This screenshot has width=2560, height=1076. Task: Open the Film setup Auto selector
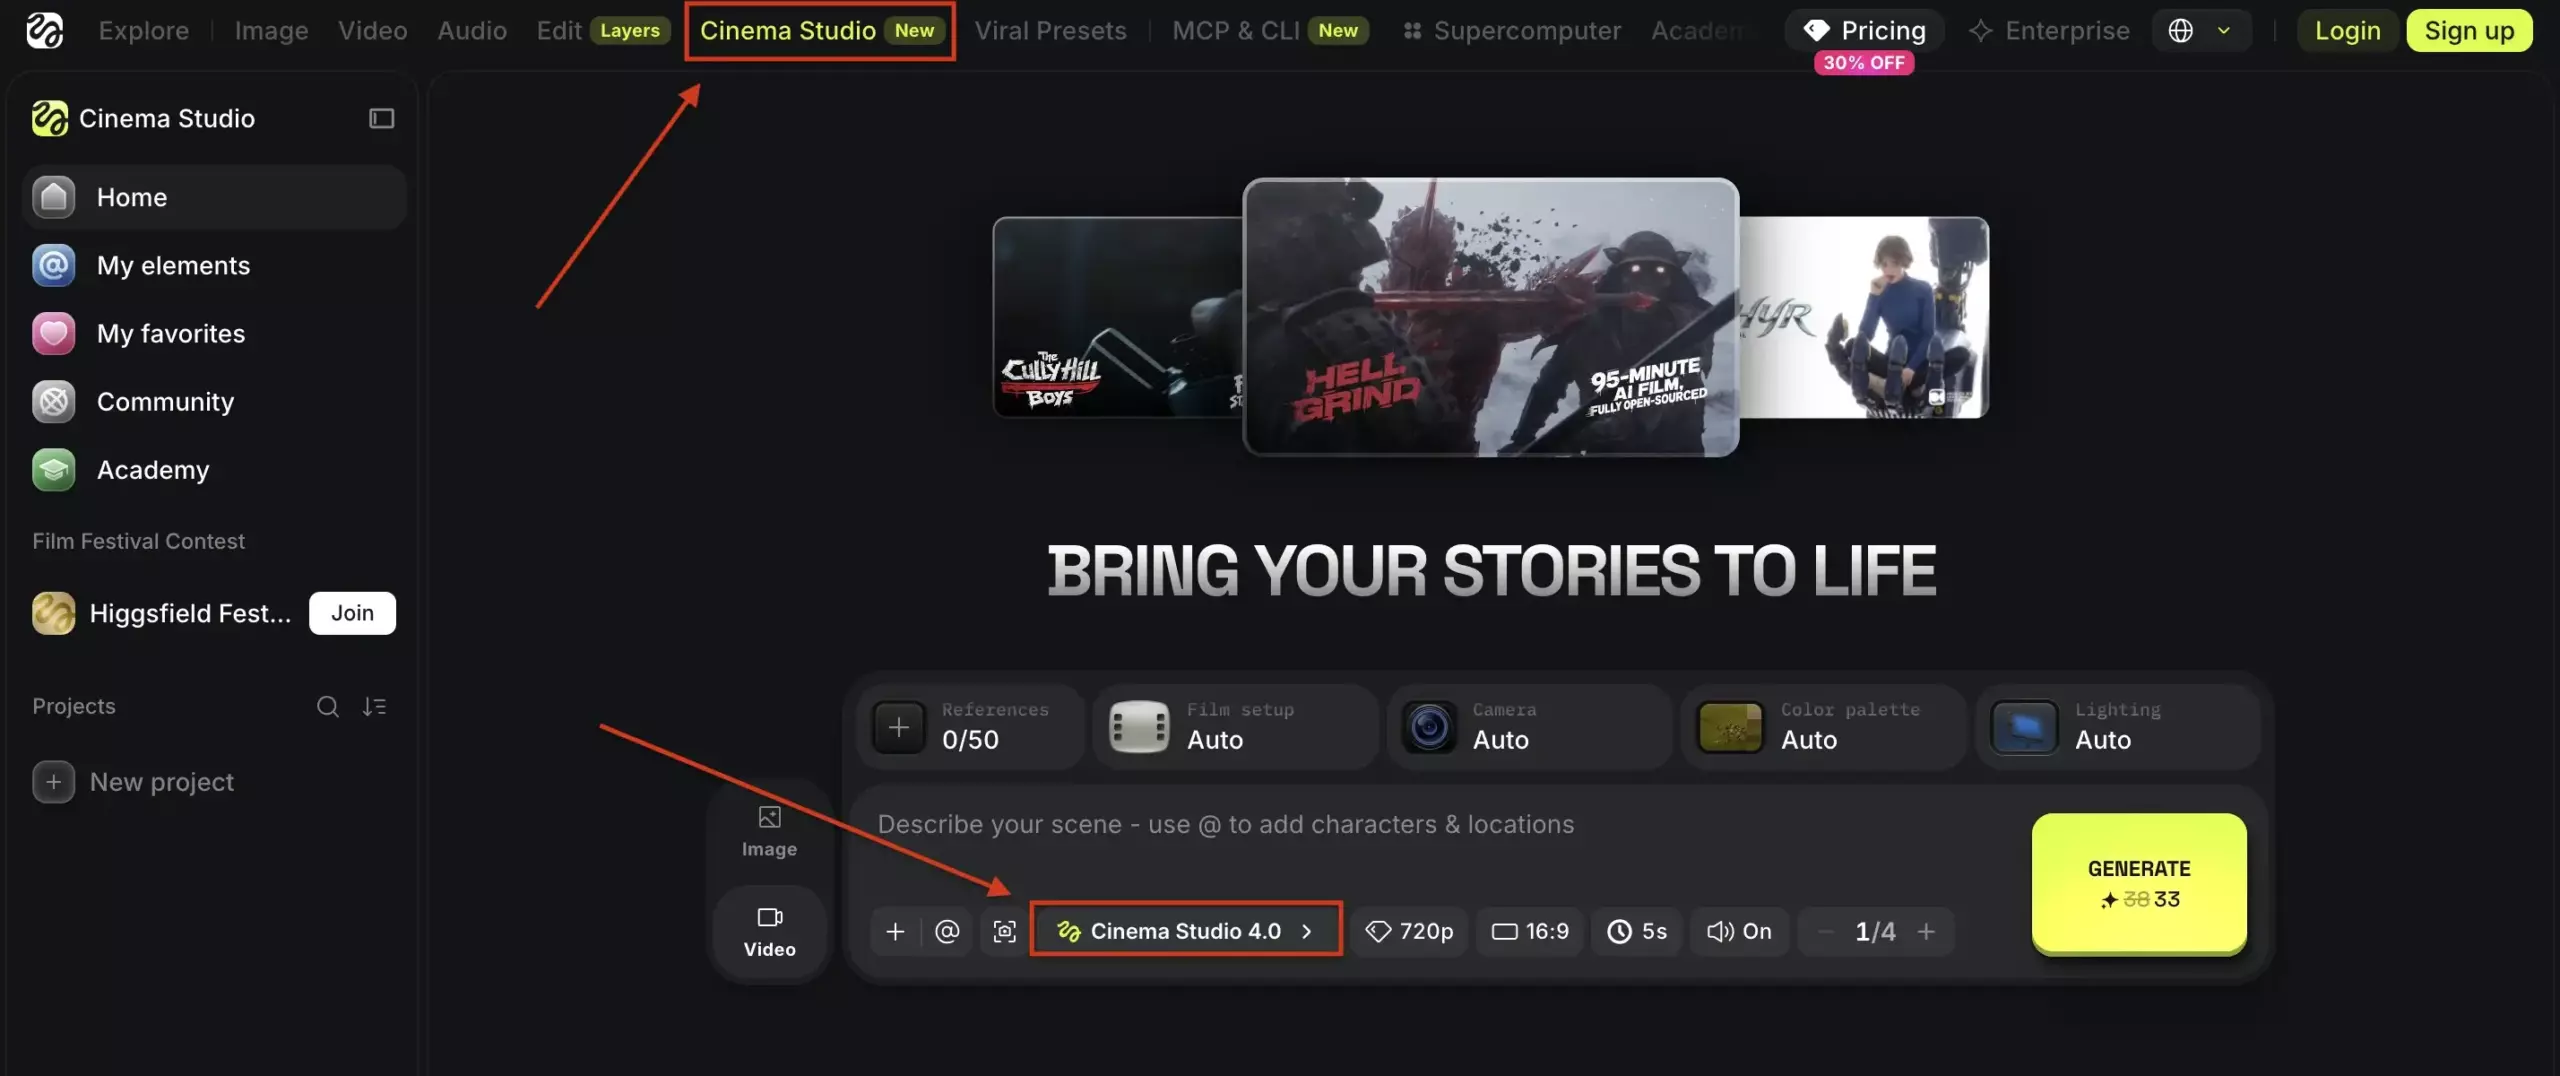[1236, 727]
